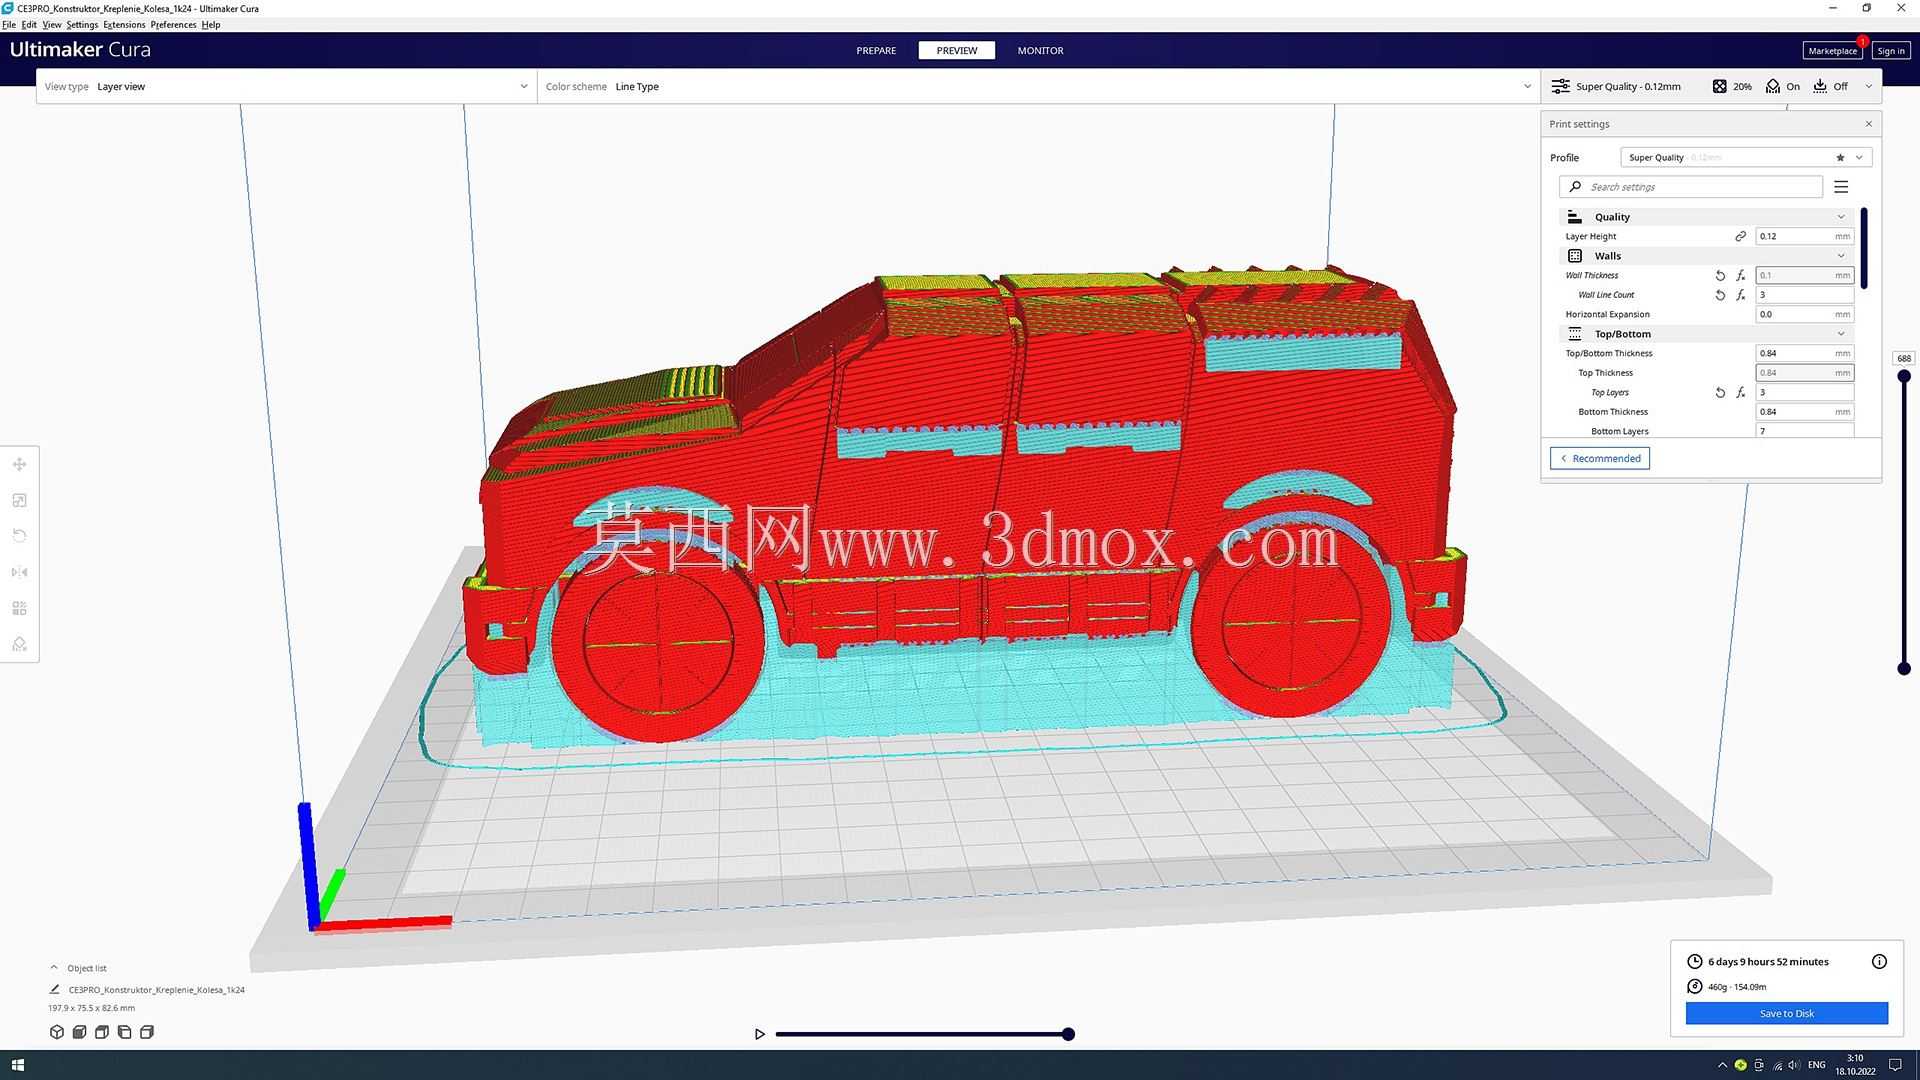Image resolution: width=1920 pixels, height=1080 pixels.
Task: Reset Top Layers with revert arrow
Action: 1720,392
